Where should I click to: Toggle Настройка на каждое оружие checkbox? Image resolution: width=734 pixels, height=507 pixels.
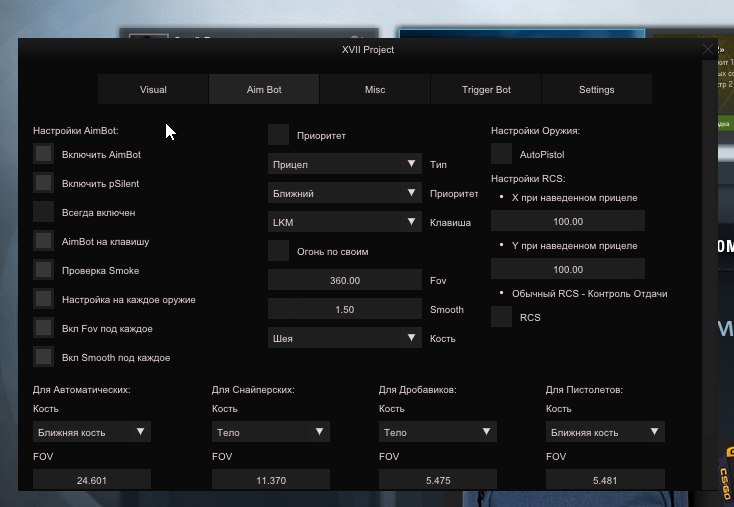coord(44,299)
